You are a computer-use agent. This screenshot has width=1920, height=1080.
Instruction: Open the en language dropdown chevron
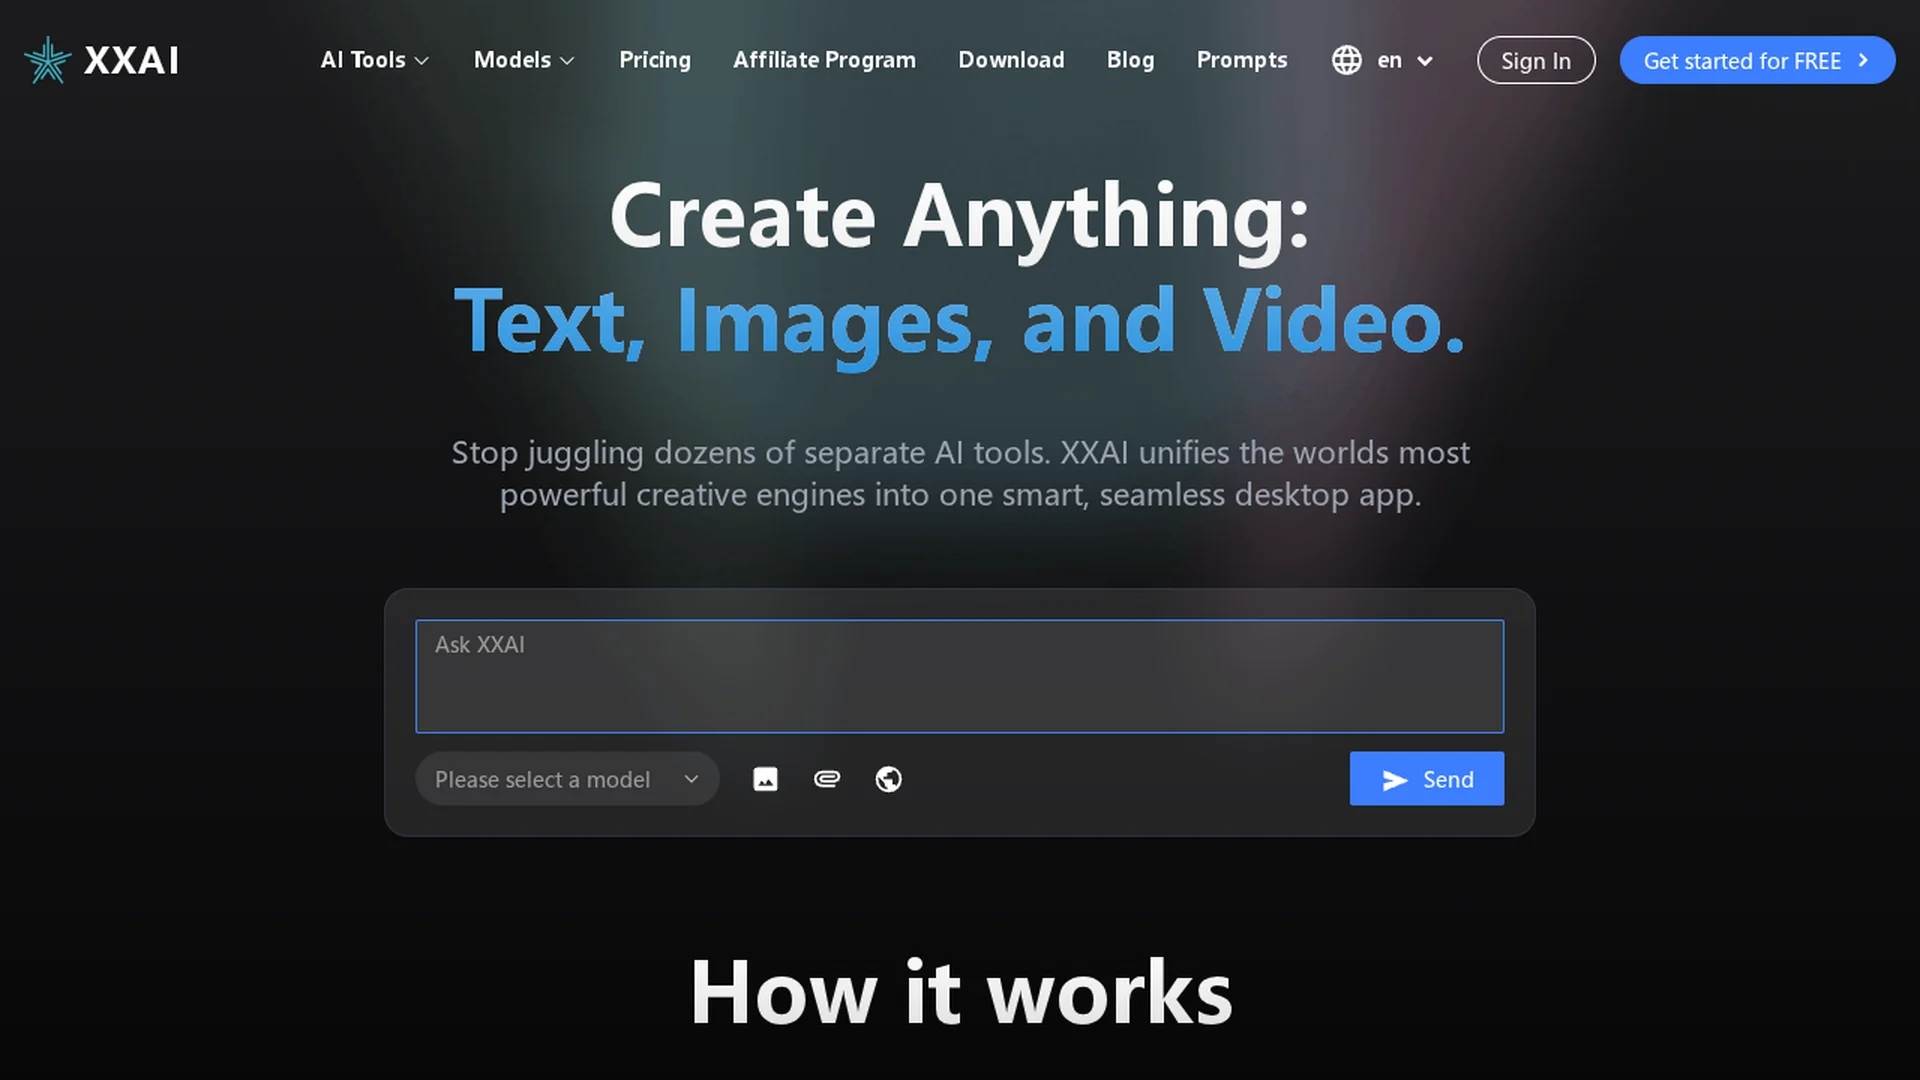[1425, 61]
